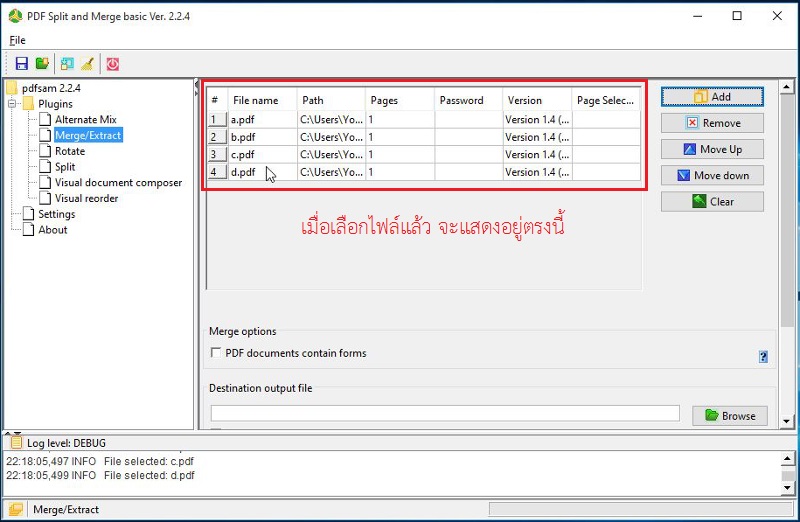
Task: Collapse the Plugins tree node
Action: click(12, 104)
